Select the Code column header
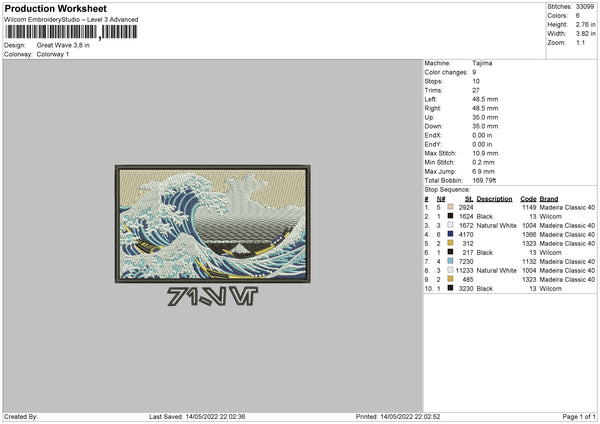 click(x=528, y=199)
